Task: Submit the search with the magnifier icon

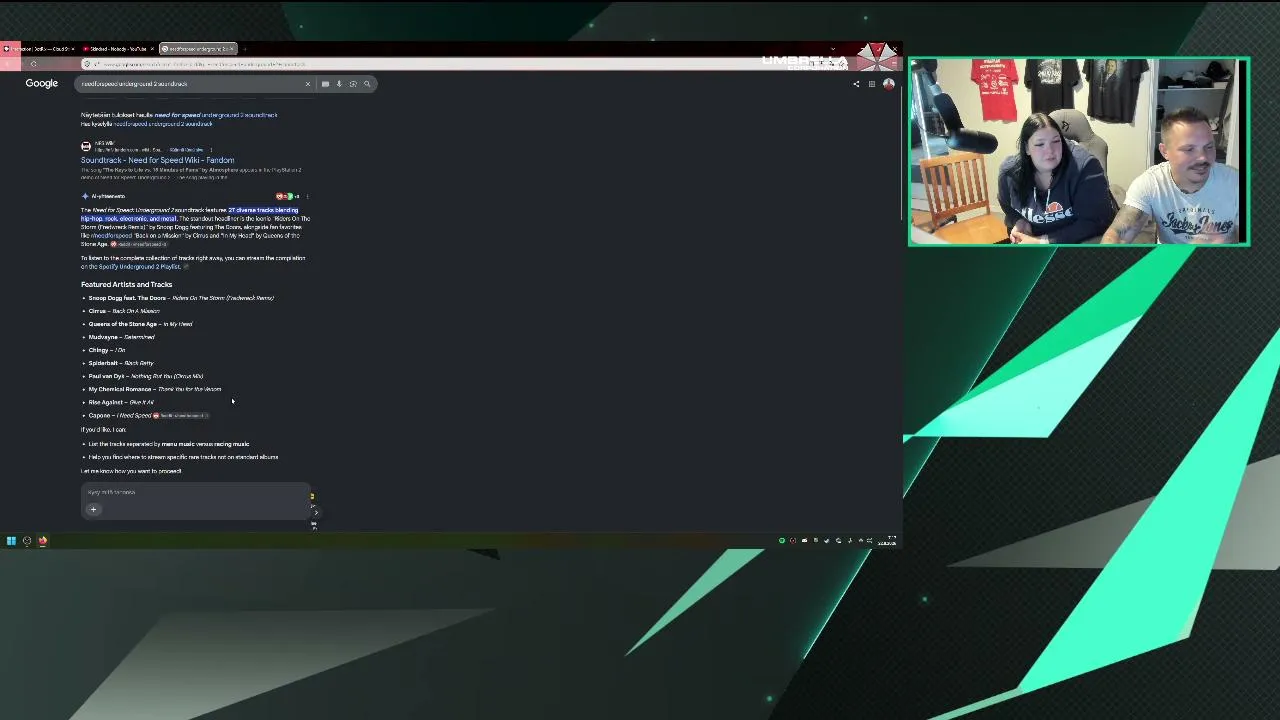Action: click(x=367, y=84)
